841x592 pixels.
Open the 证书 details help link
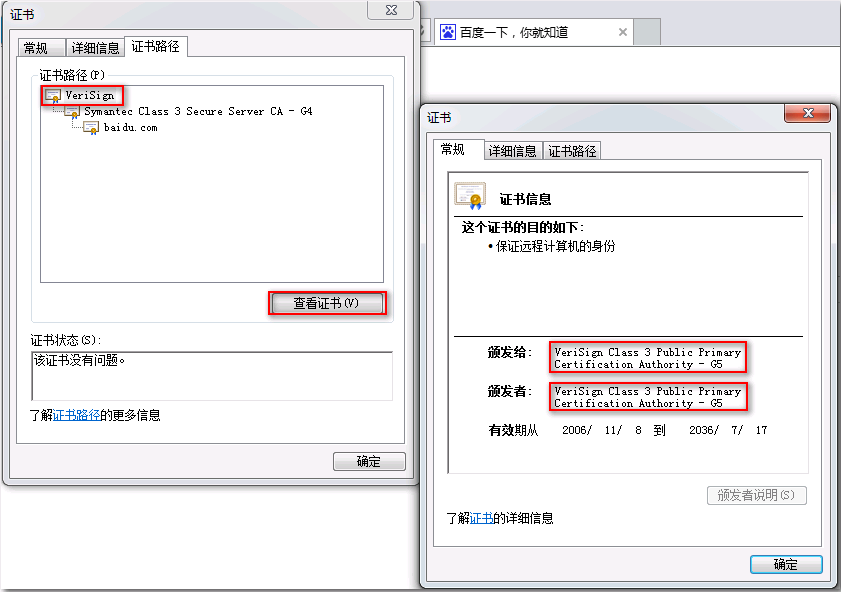(481, 518)
